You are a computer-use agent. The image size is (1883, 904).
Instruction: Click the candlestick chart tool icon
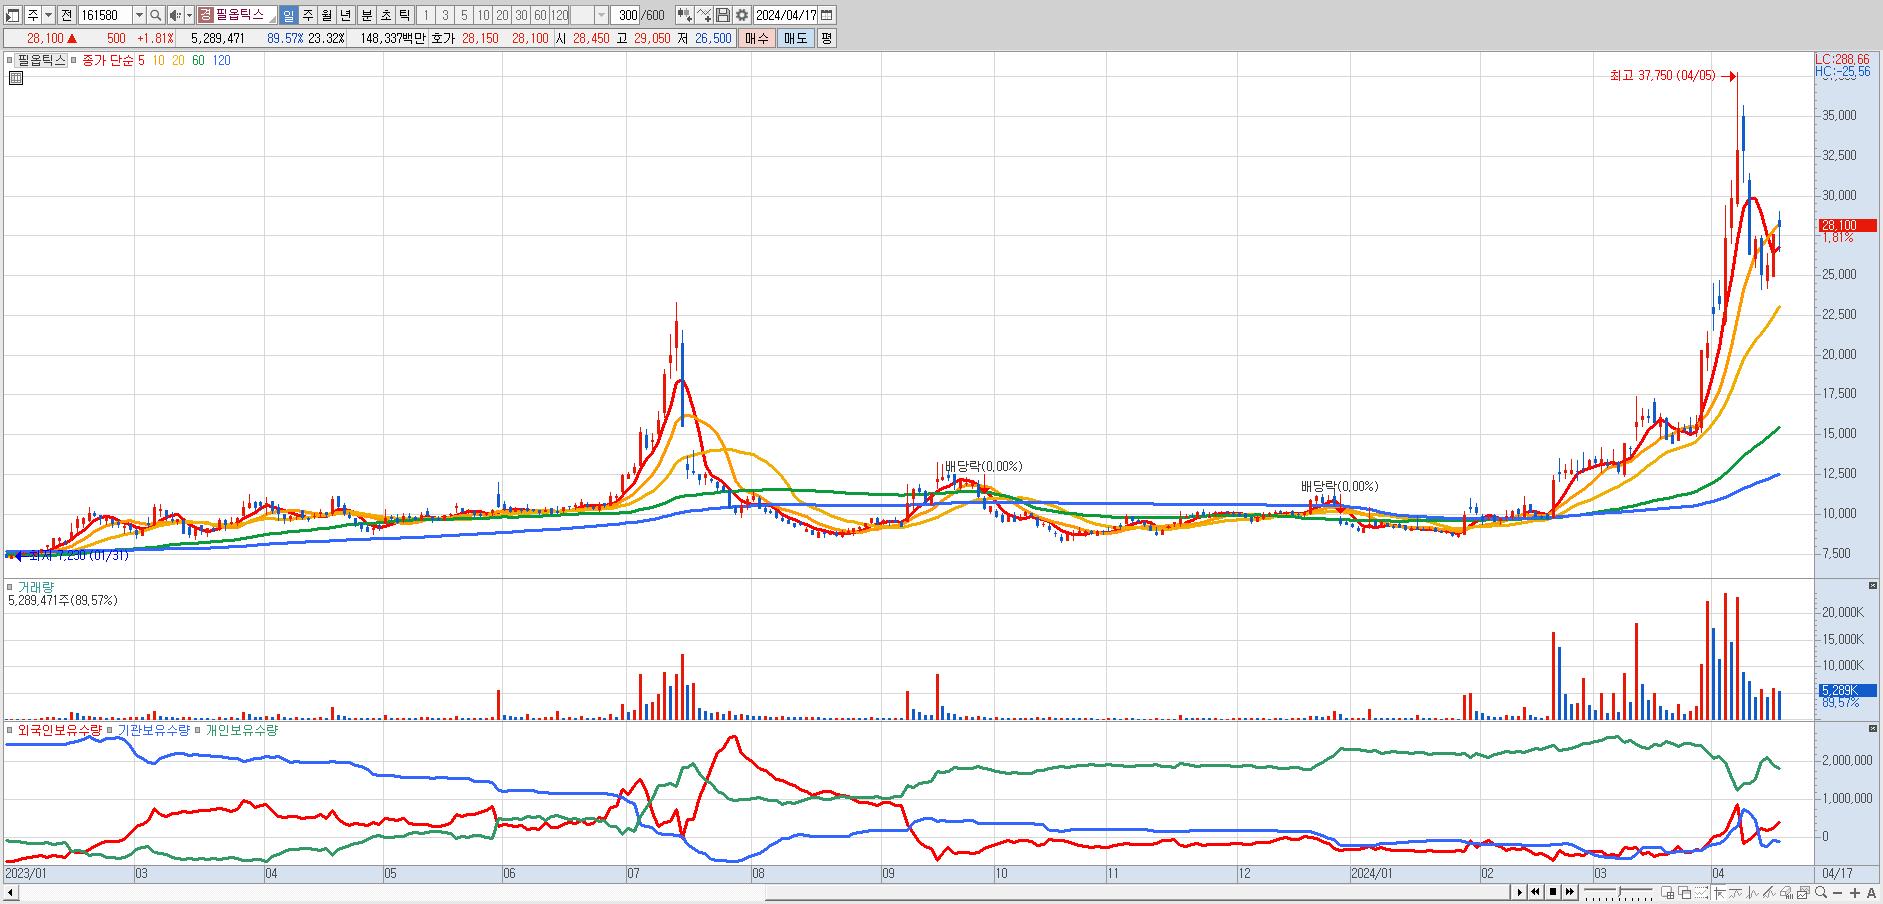684,15
